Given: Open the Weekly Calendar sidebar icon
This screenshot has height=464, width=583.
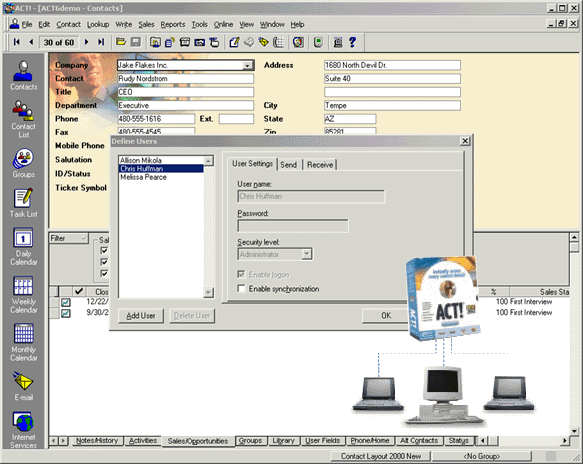Looking at the screenshot, I should pyautogui.click(x=23, y=294).
